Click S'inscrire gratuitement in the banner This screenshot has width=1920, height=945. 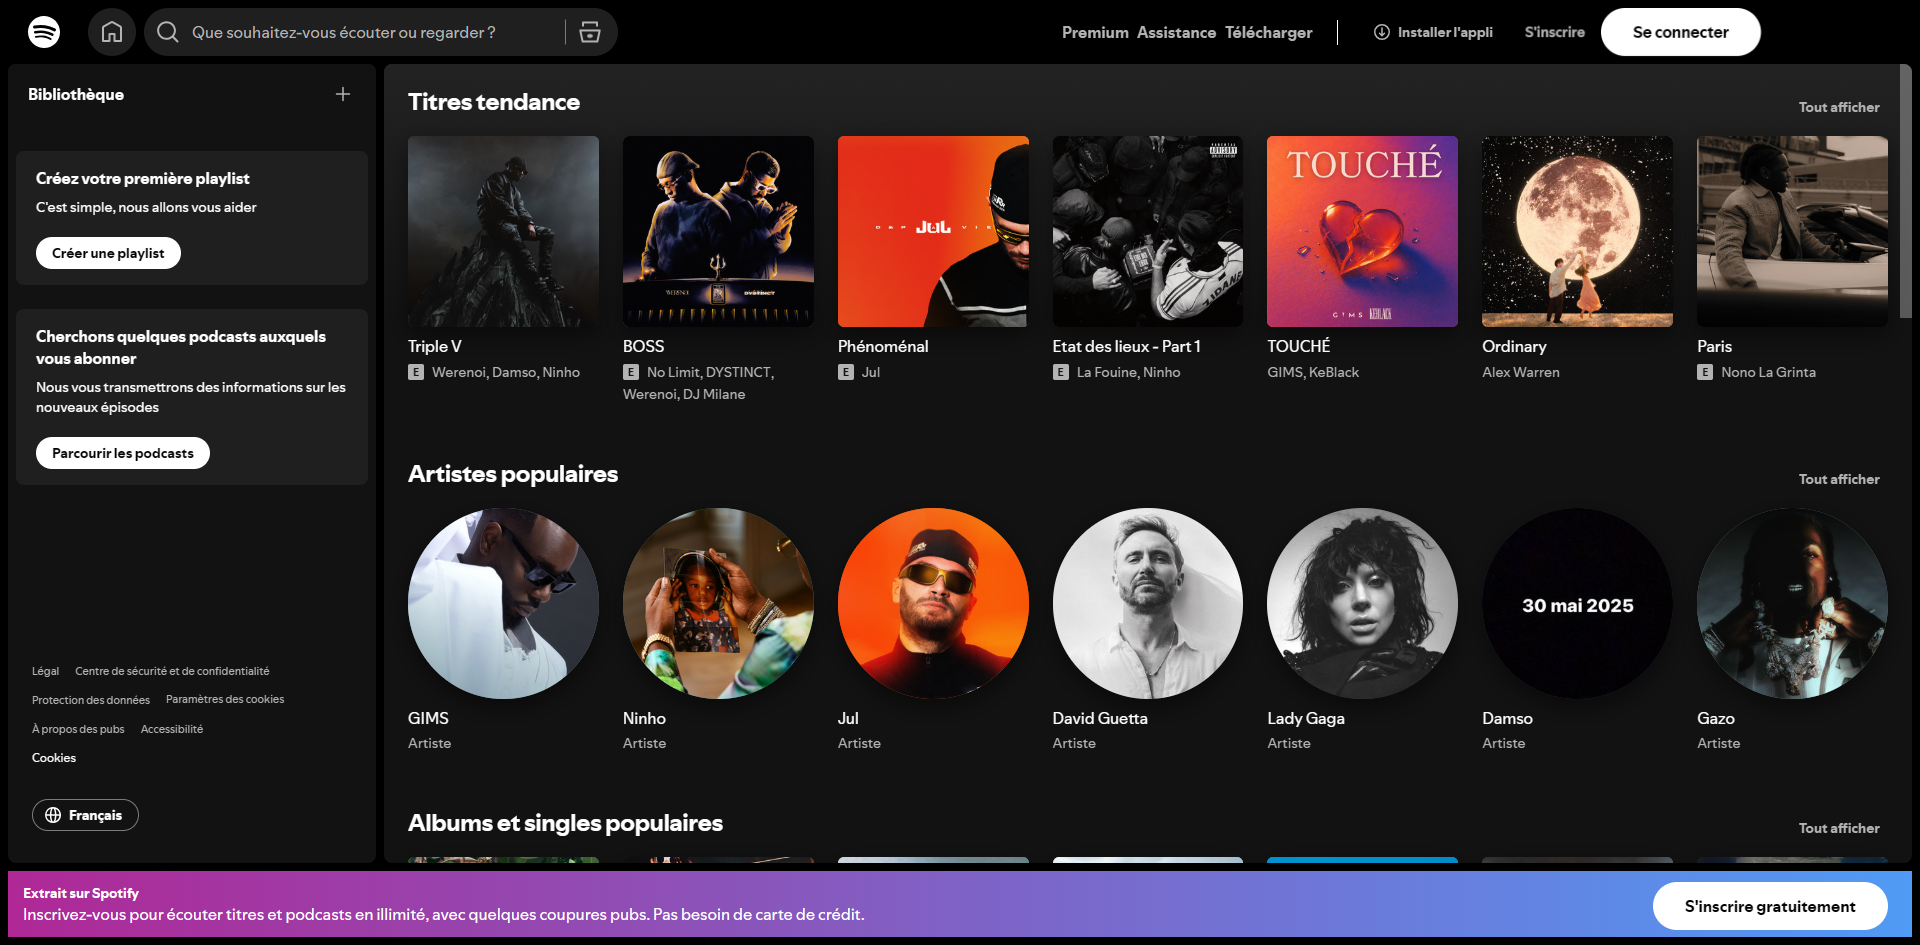pyautogui.click(x=1770, y=906)
